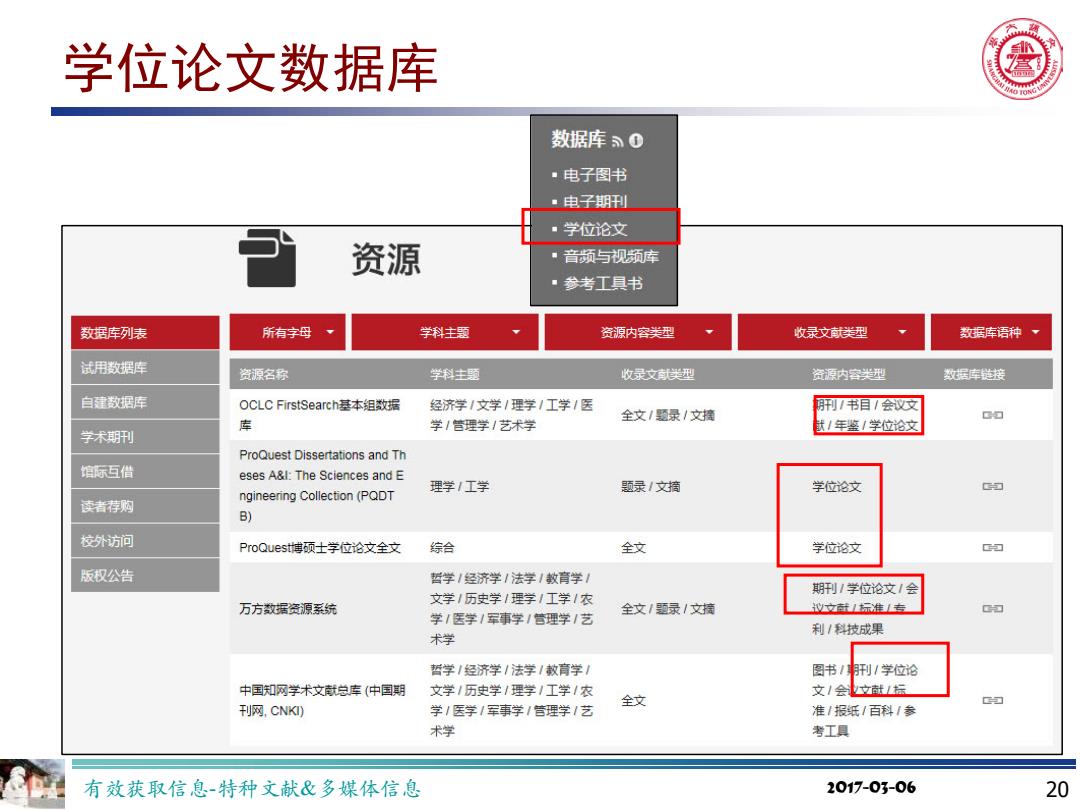Click the RSS feed icon beside 数据库

(x=617, y=142)
